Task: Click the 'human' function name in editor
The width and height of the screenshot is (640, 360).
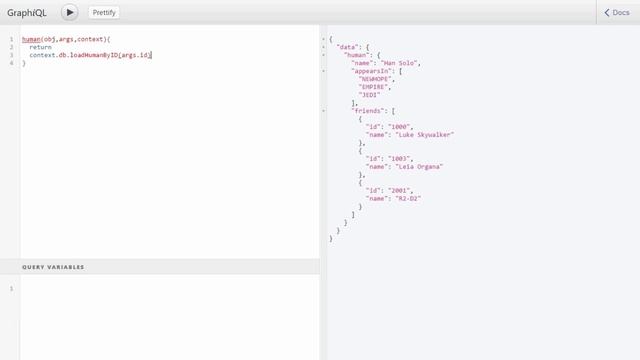Action: 31,39
